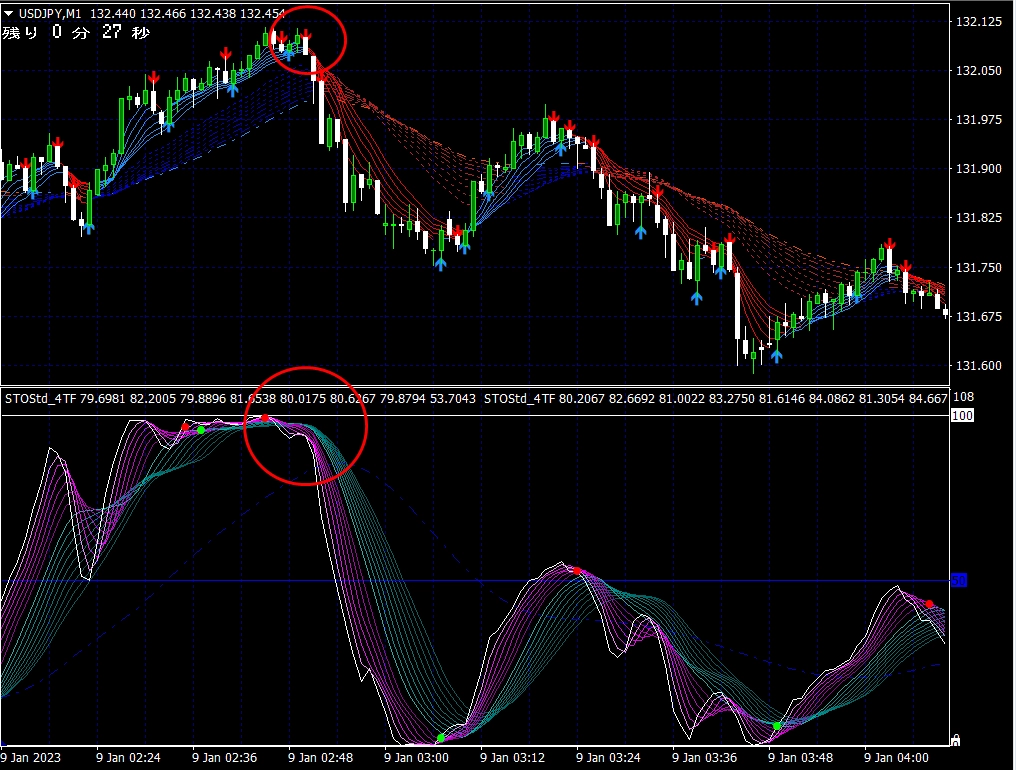
Task: Click the blue 50 level marker on the oscillator scale
Action: tap(958, 580)
